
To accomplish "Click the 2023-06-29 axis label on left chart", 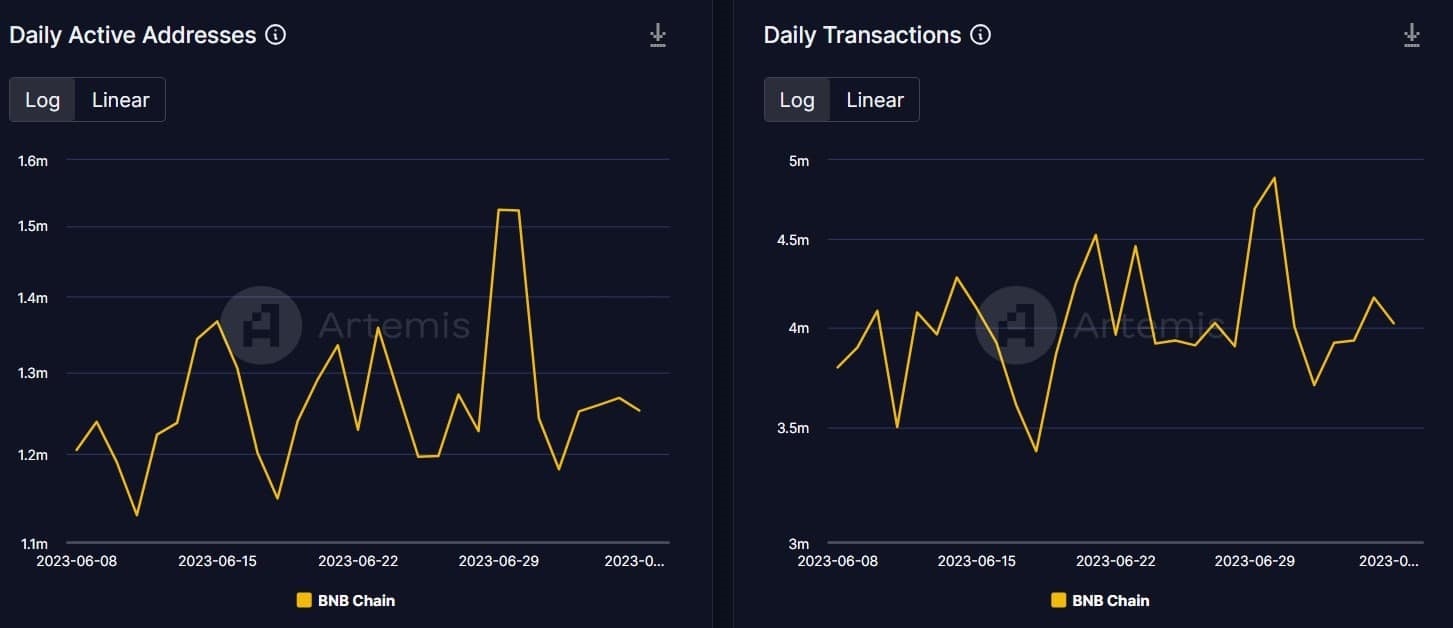I will [499, 561].
